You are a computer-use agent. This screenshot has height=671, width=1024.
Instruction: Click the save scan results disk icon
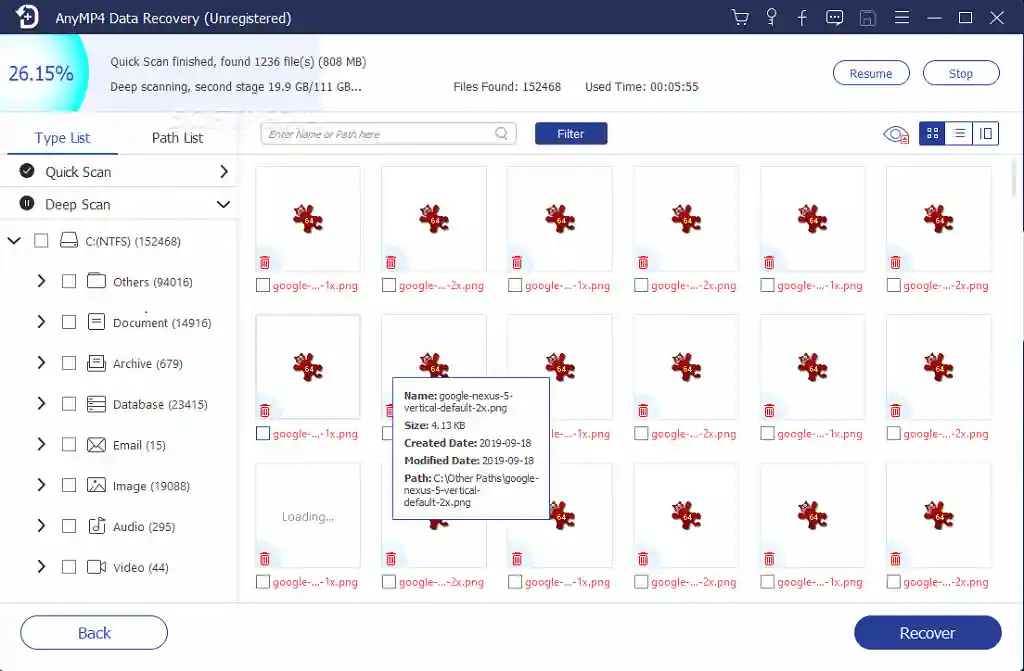[867, 17]
